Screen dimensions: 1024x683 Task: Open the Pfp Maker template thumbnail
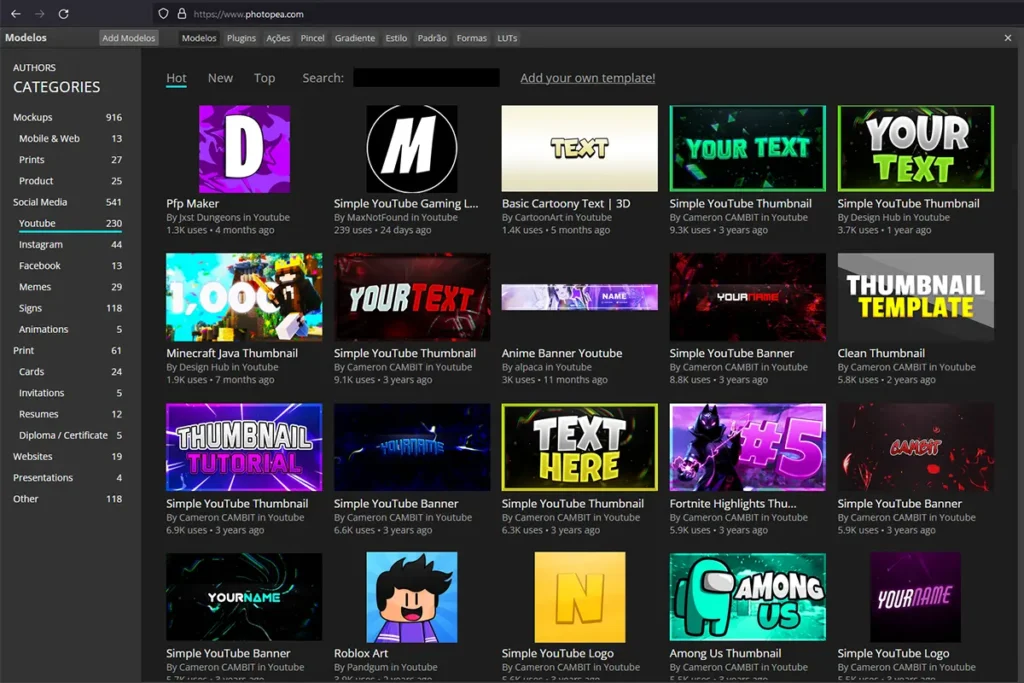244,149
